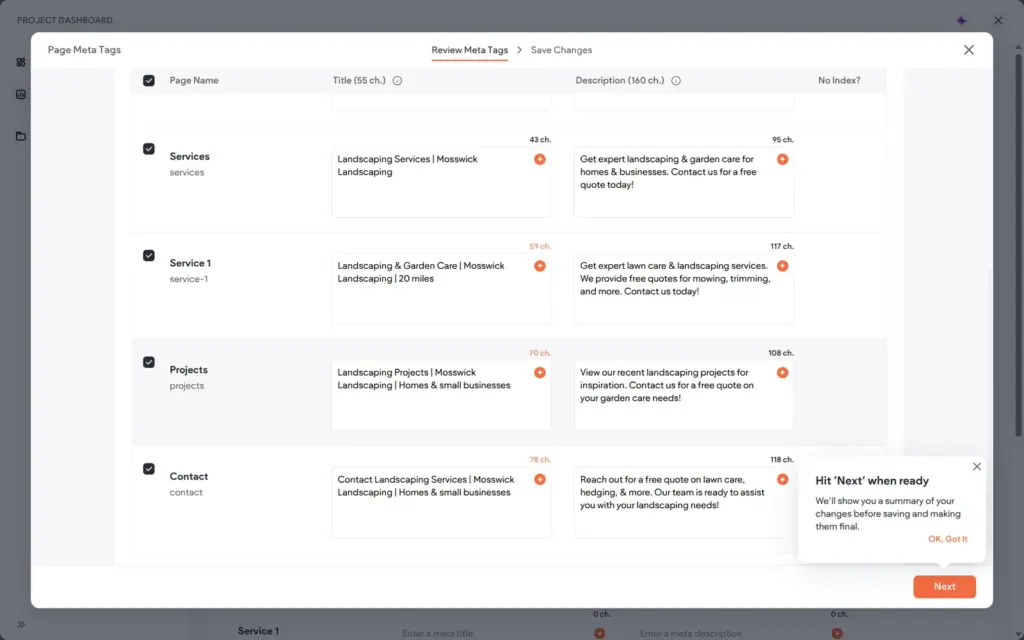Click the 'PROJECT DASHBOARD' heading in background window
The width and height of the screenshot is (1024, 640).
[65, 20]
